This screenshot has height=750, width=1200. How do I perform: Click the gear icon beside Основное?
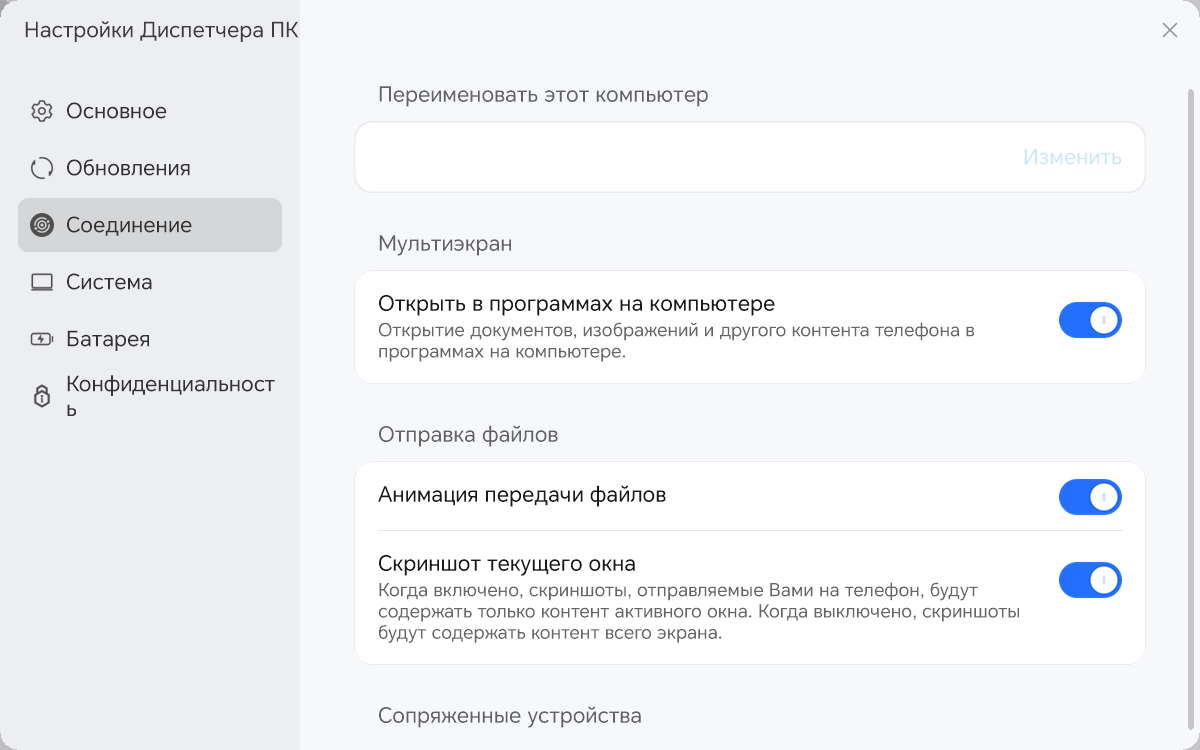click(x=41, y=111)
